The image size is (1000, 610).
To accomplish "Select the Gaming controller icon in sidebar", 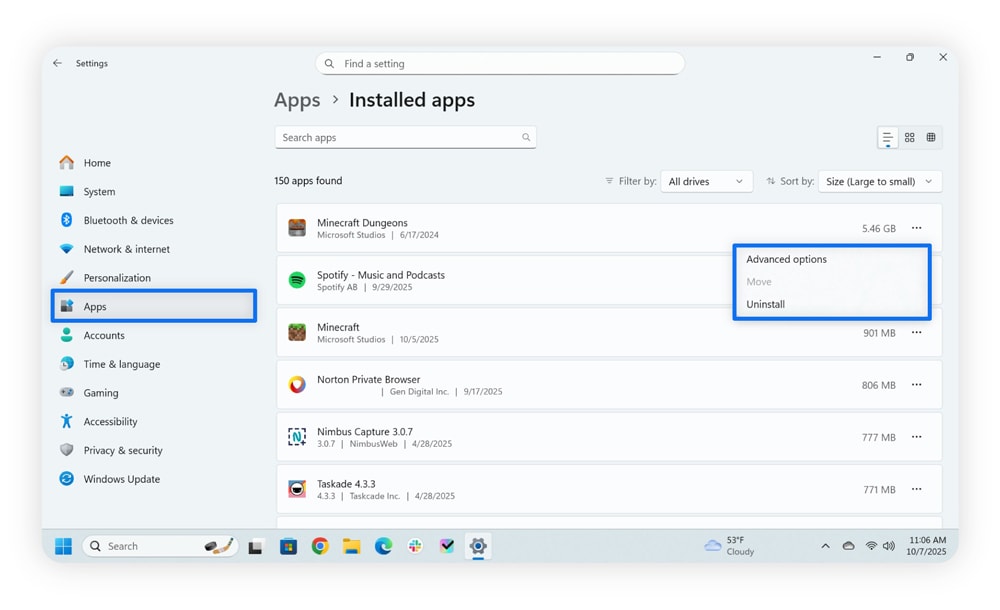I will pyautogui.click(x=67, y=392).
